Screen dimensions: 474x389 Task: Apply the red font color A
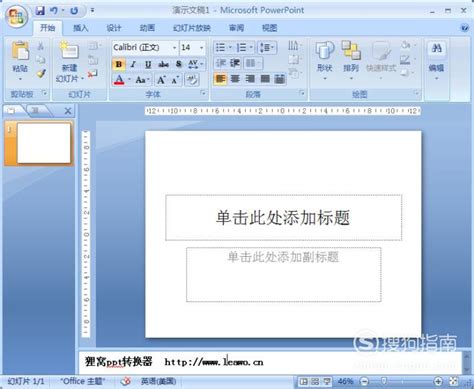pos(119,80)
